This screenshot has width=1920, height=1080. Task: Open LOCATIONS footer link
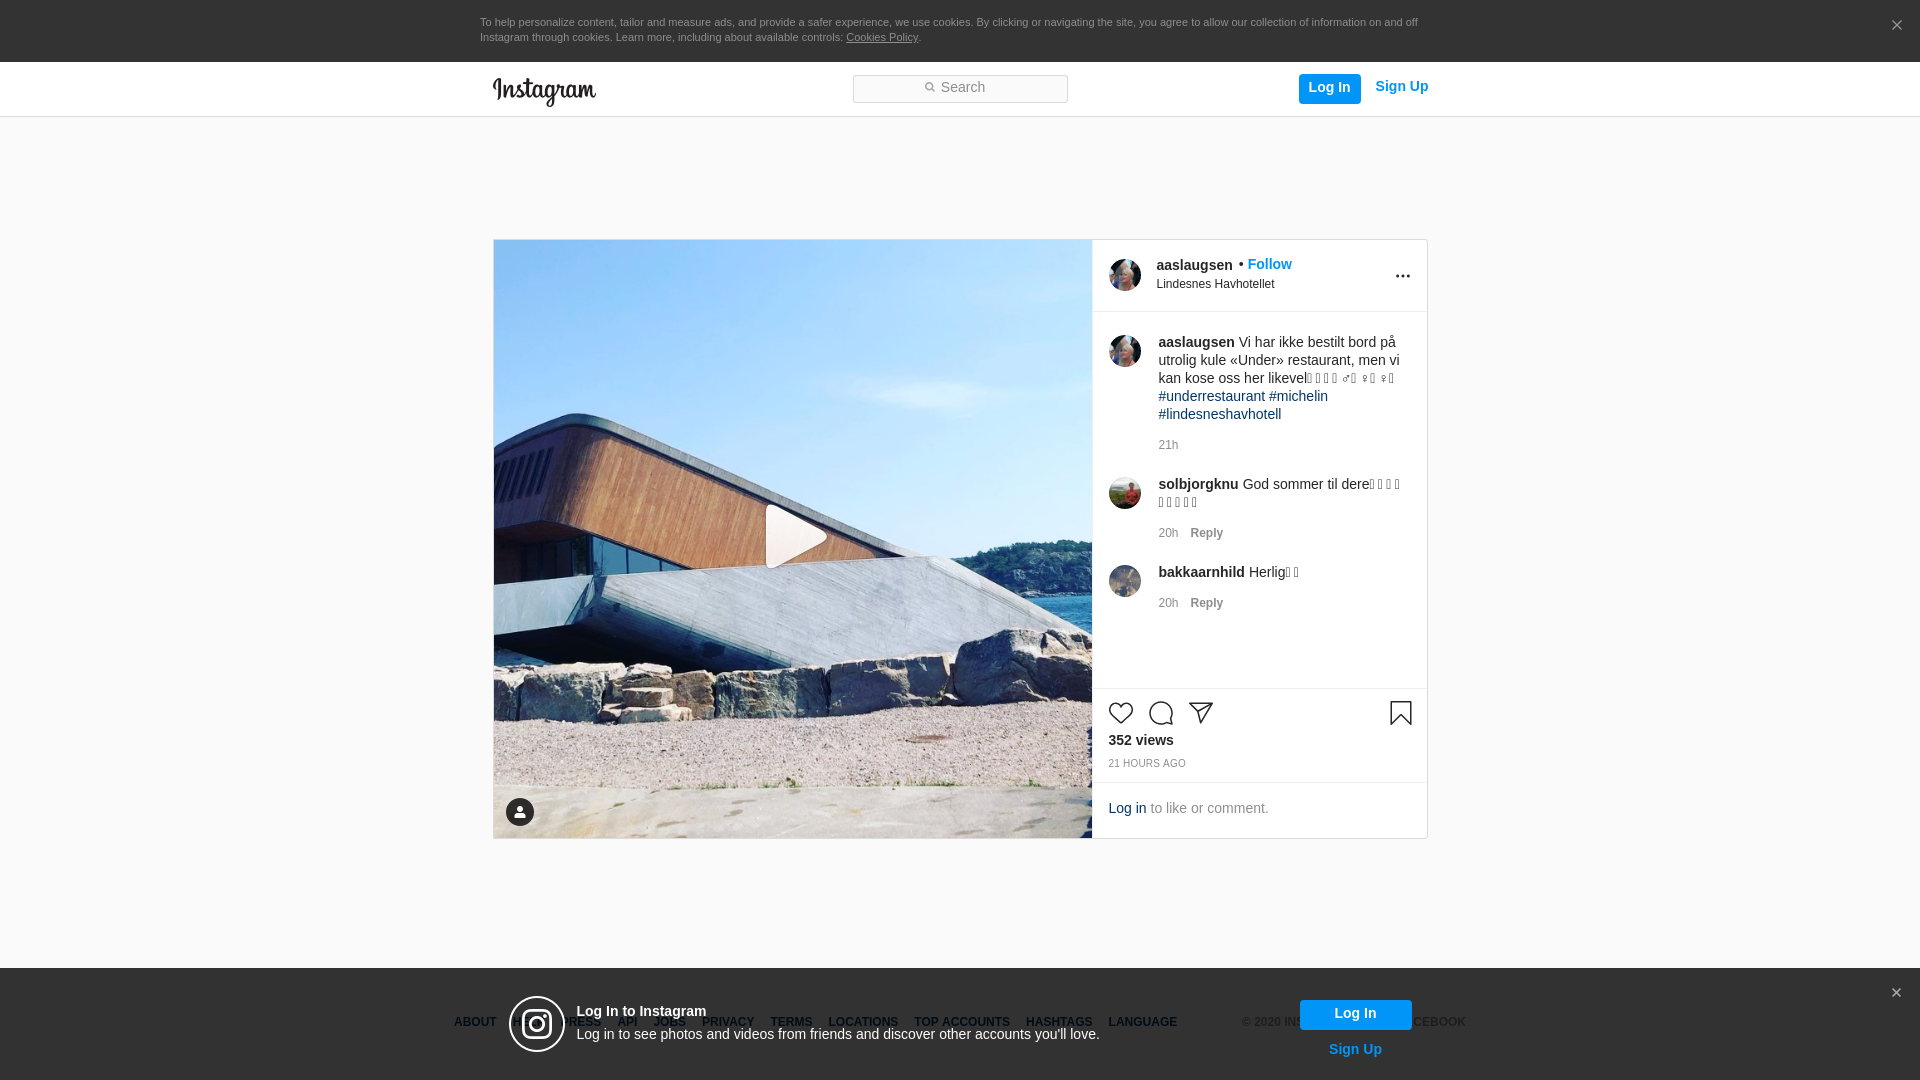pos(863,1022)
